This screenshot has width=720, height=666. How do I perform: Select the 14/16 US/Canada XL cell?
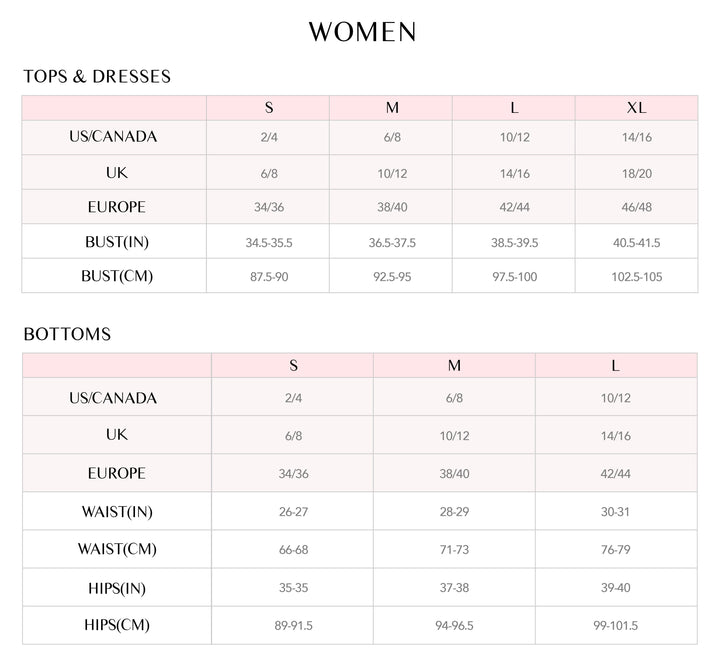coord(636,137)
